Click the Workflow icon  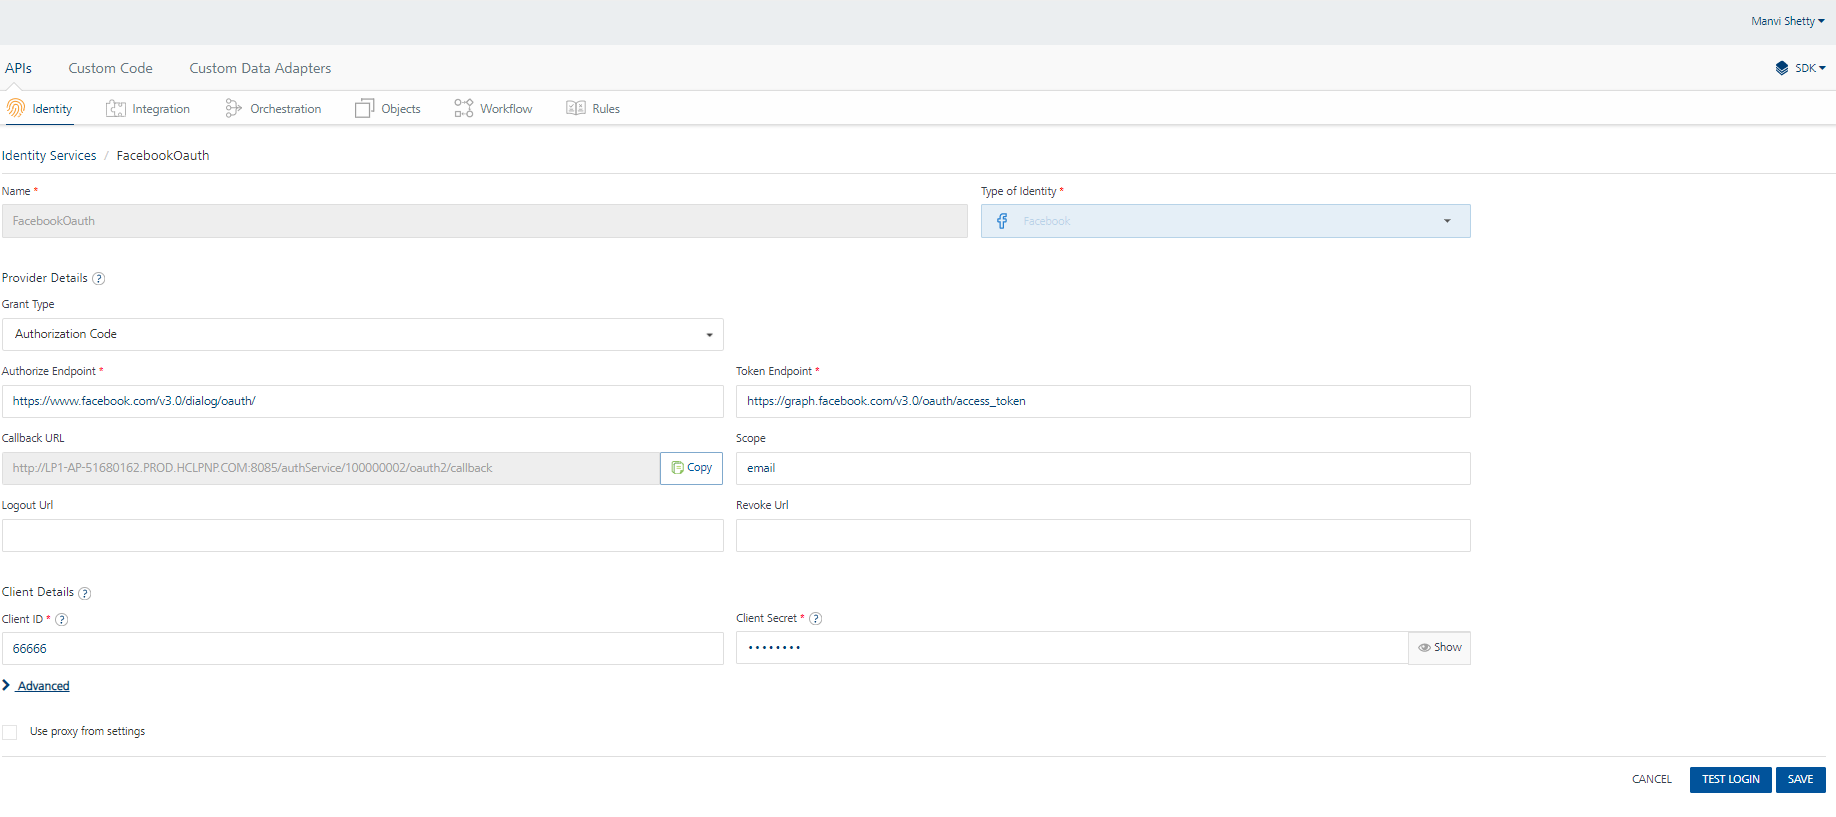point(463,108)
